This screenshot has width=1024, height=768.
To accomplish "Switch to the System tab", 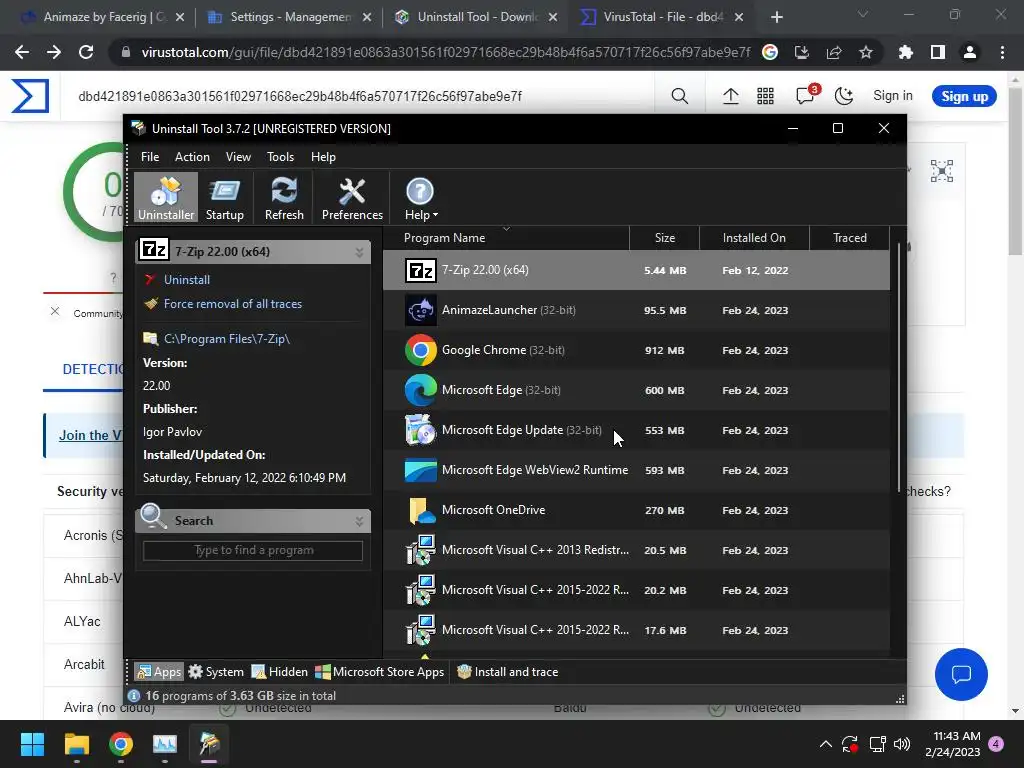I will click(216, 671).
